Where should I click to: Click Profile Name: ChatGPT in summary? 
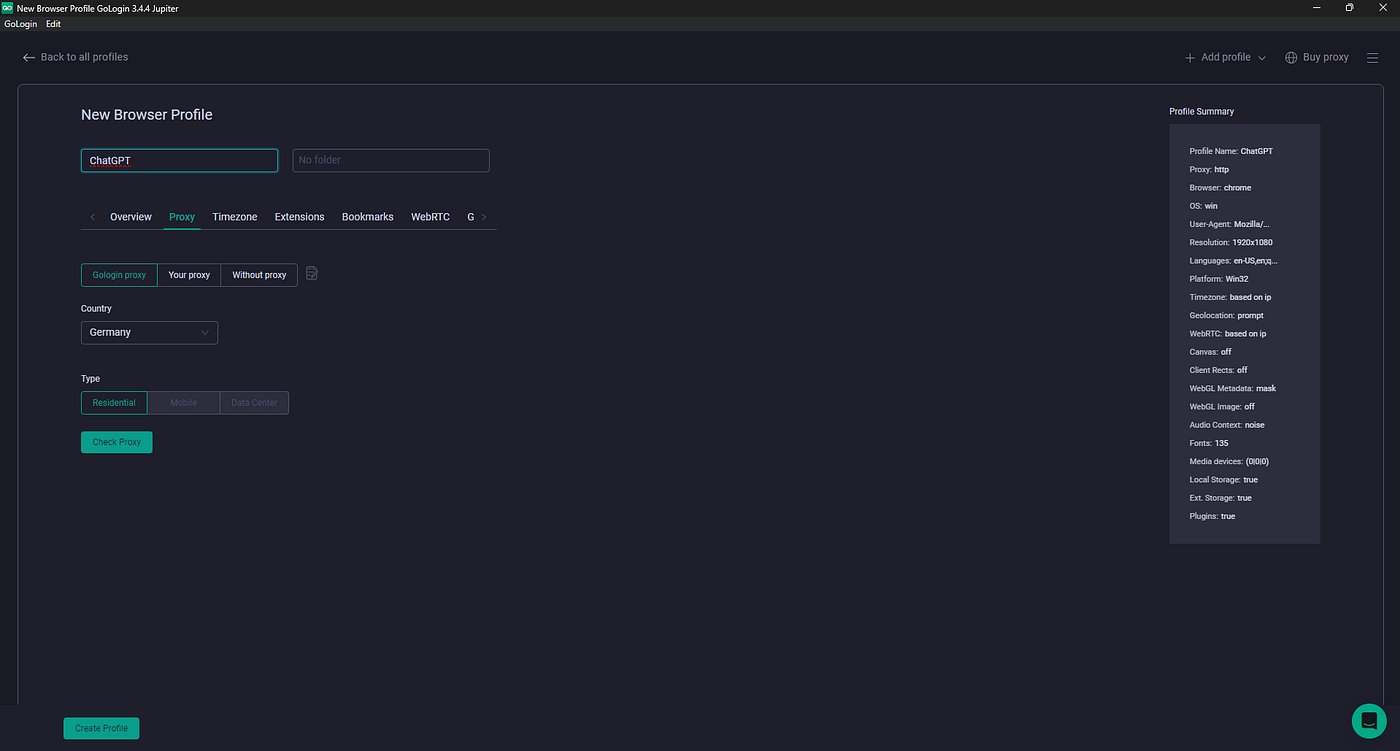tap(1231, 151)
